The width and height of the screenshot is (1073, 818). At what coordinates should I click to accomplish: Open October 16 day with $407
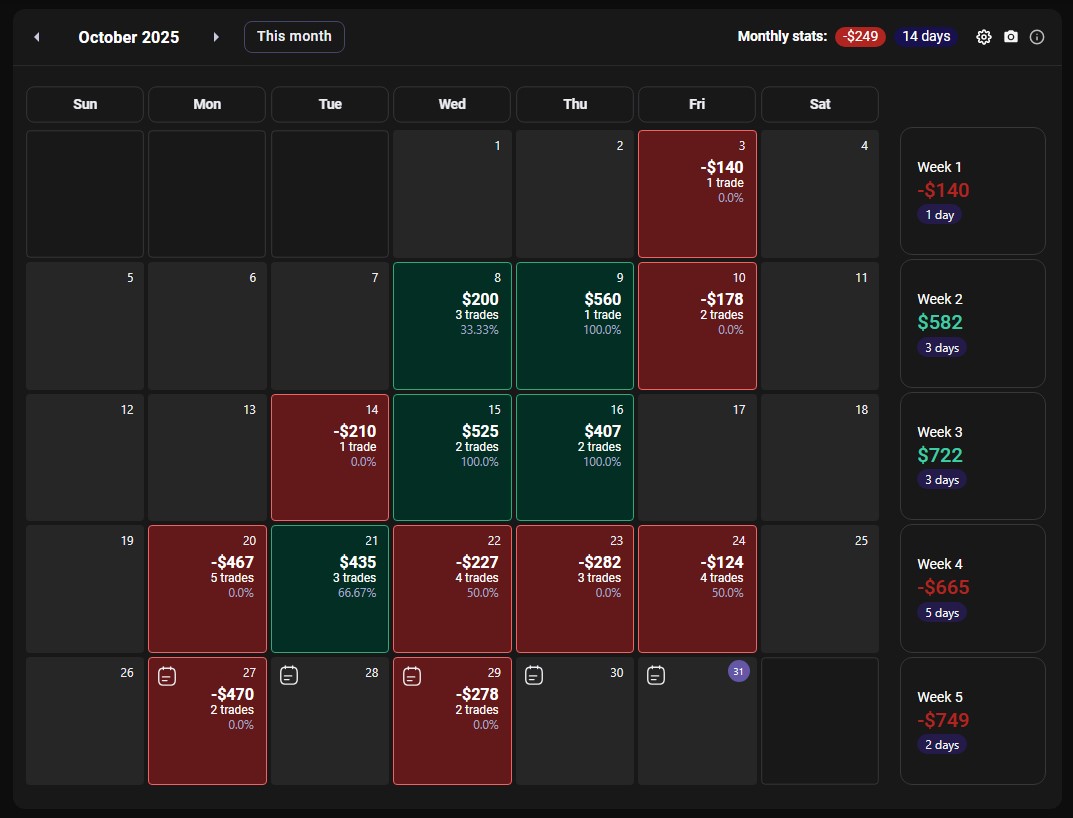(575, 457)
